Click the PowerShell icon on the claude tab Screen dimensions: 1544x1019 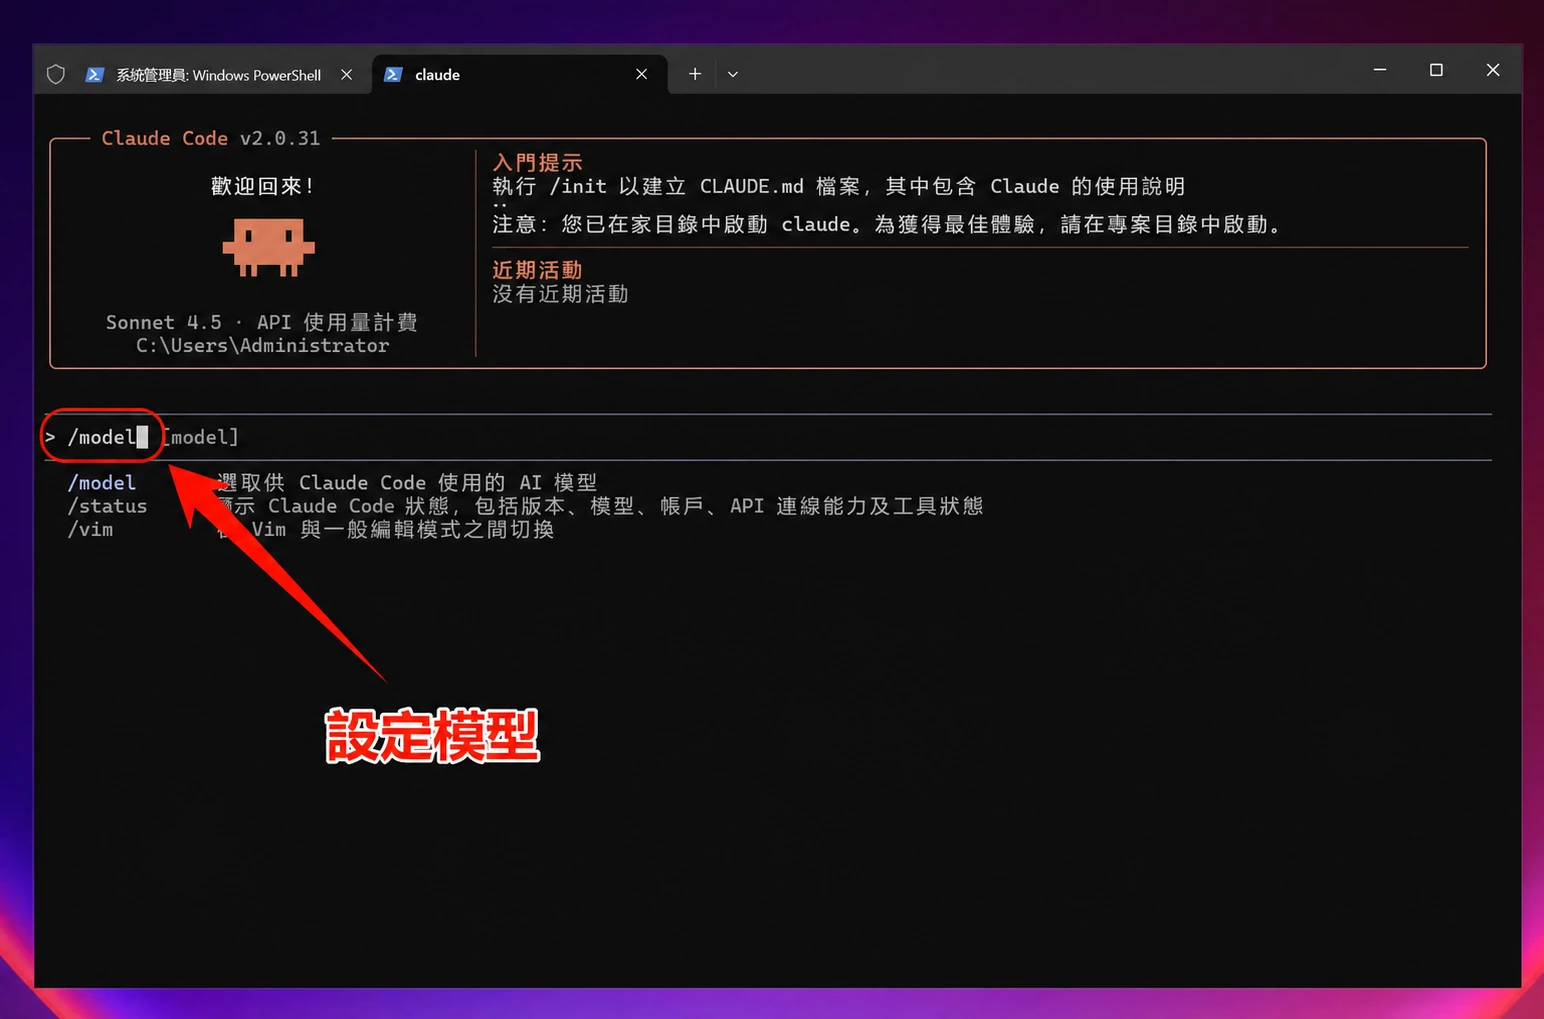pos(394,74)
